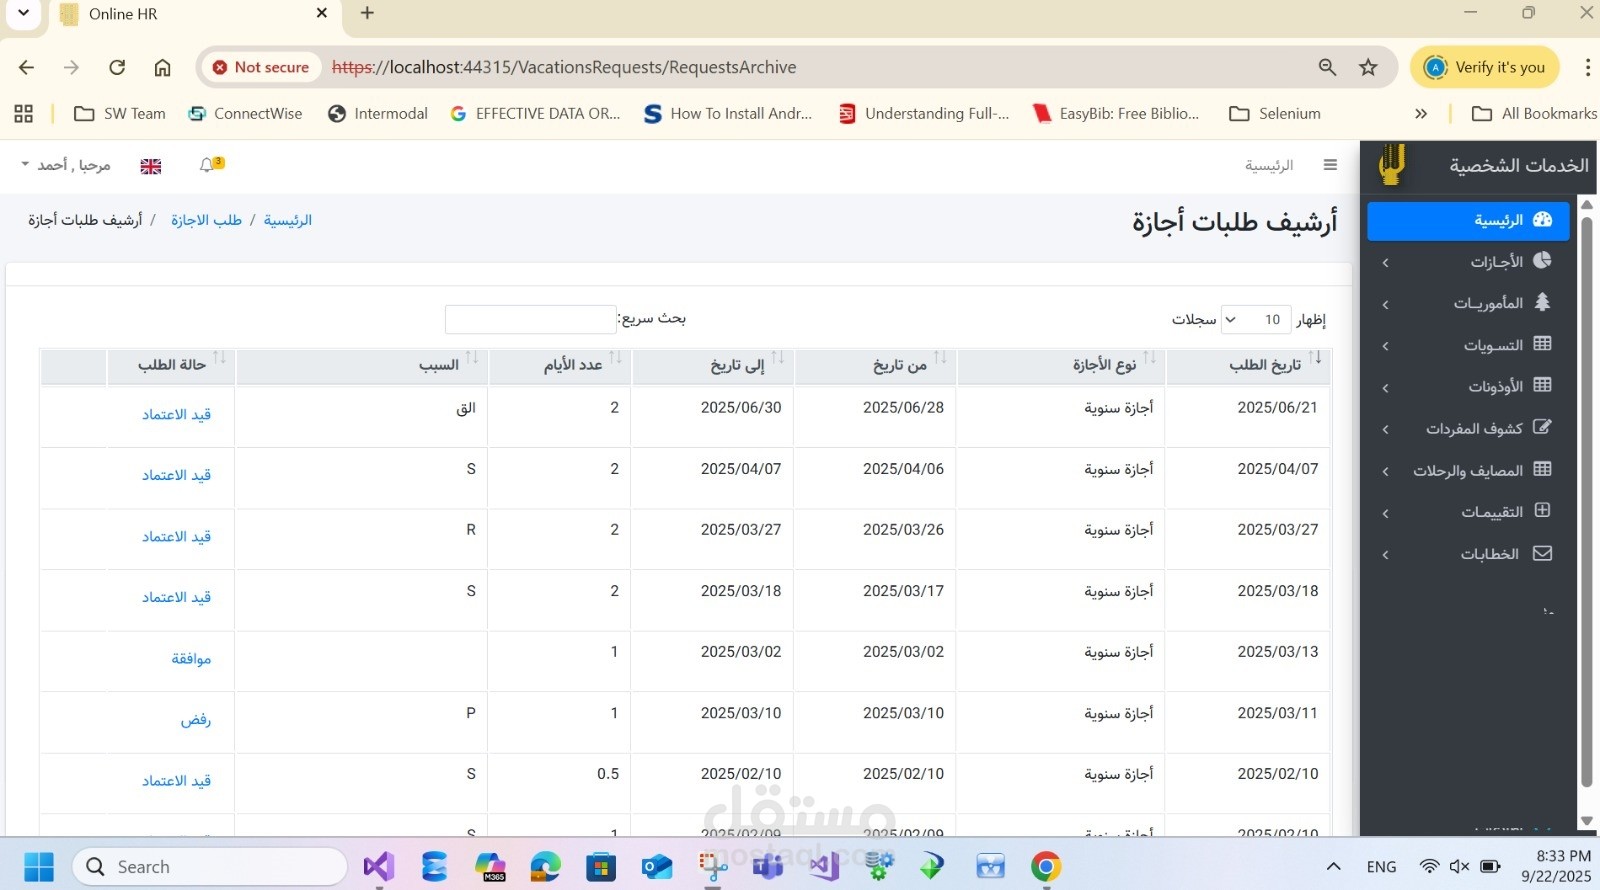Sort by نوع الأجازة column header
The width and height of the screenshot is (1600, 890).
click(x=1061, y=366)
